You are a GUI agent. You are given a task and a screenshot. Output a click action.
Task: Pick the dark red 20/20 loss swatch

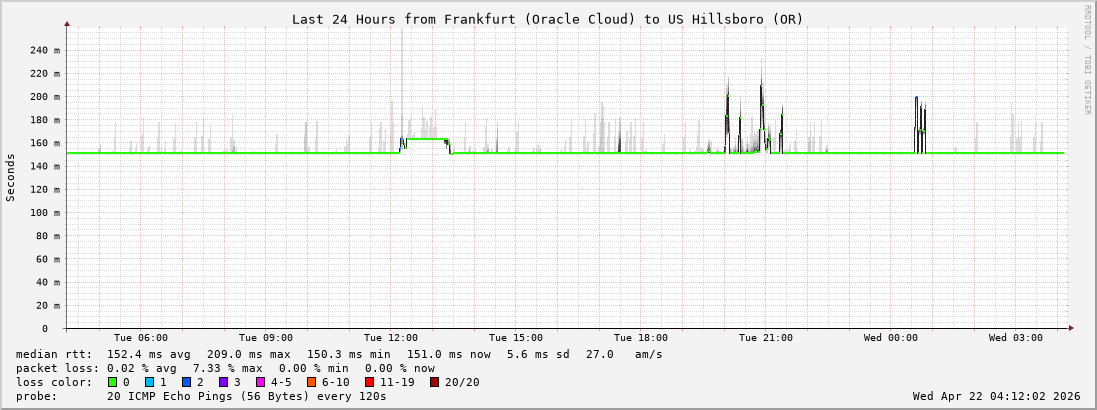coord(435,382)
